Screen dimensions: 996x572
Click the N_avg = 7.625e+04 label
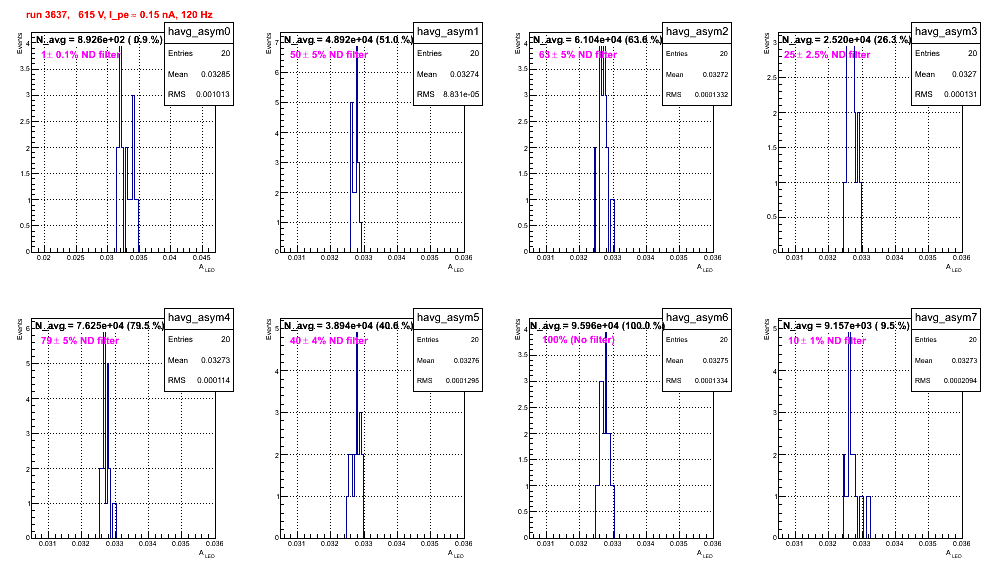click(x=100, y=325)
